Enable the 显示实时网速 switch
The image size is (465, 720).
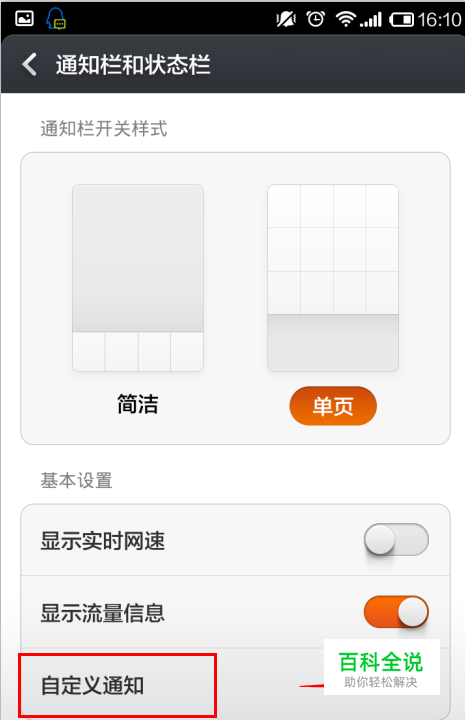(396, 540)
